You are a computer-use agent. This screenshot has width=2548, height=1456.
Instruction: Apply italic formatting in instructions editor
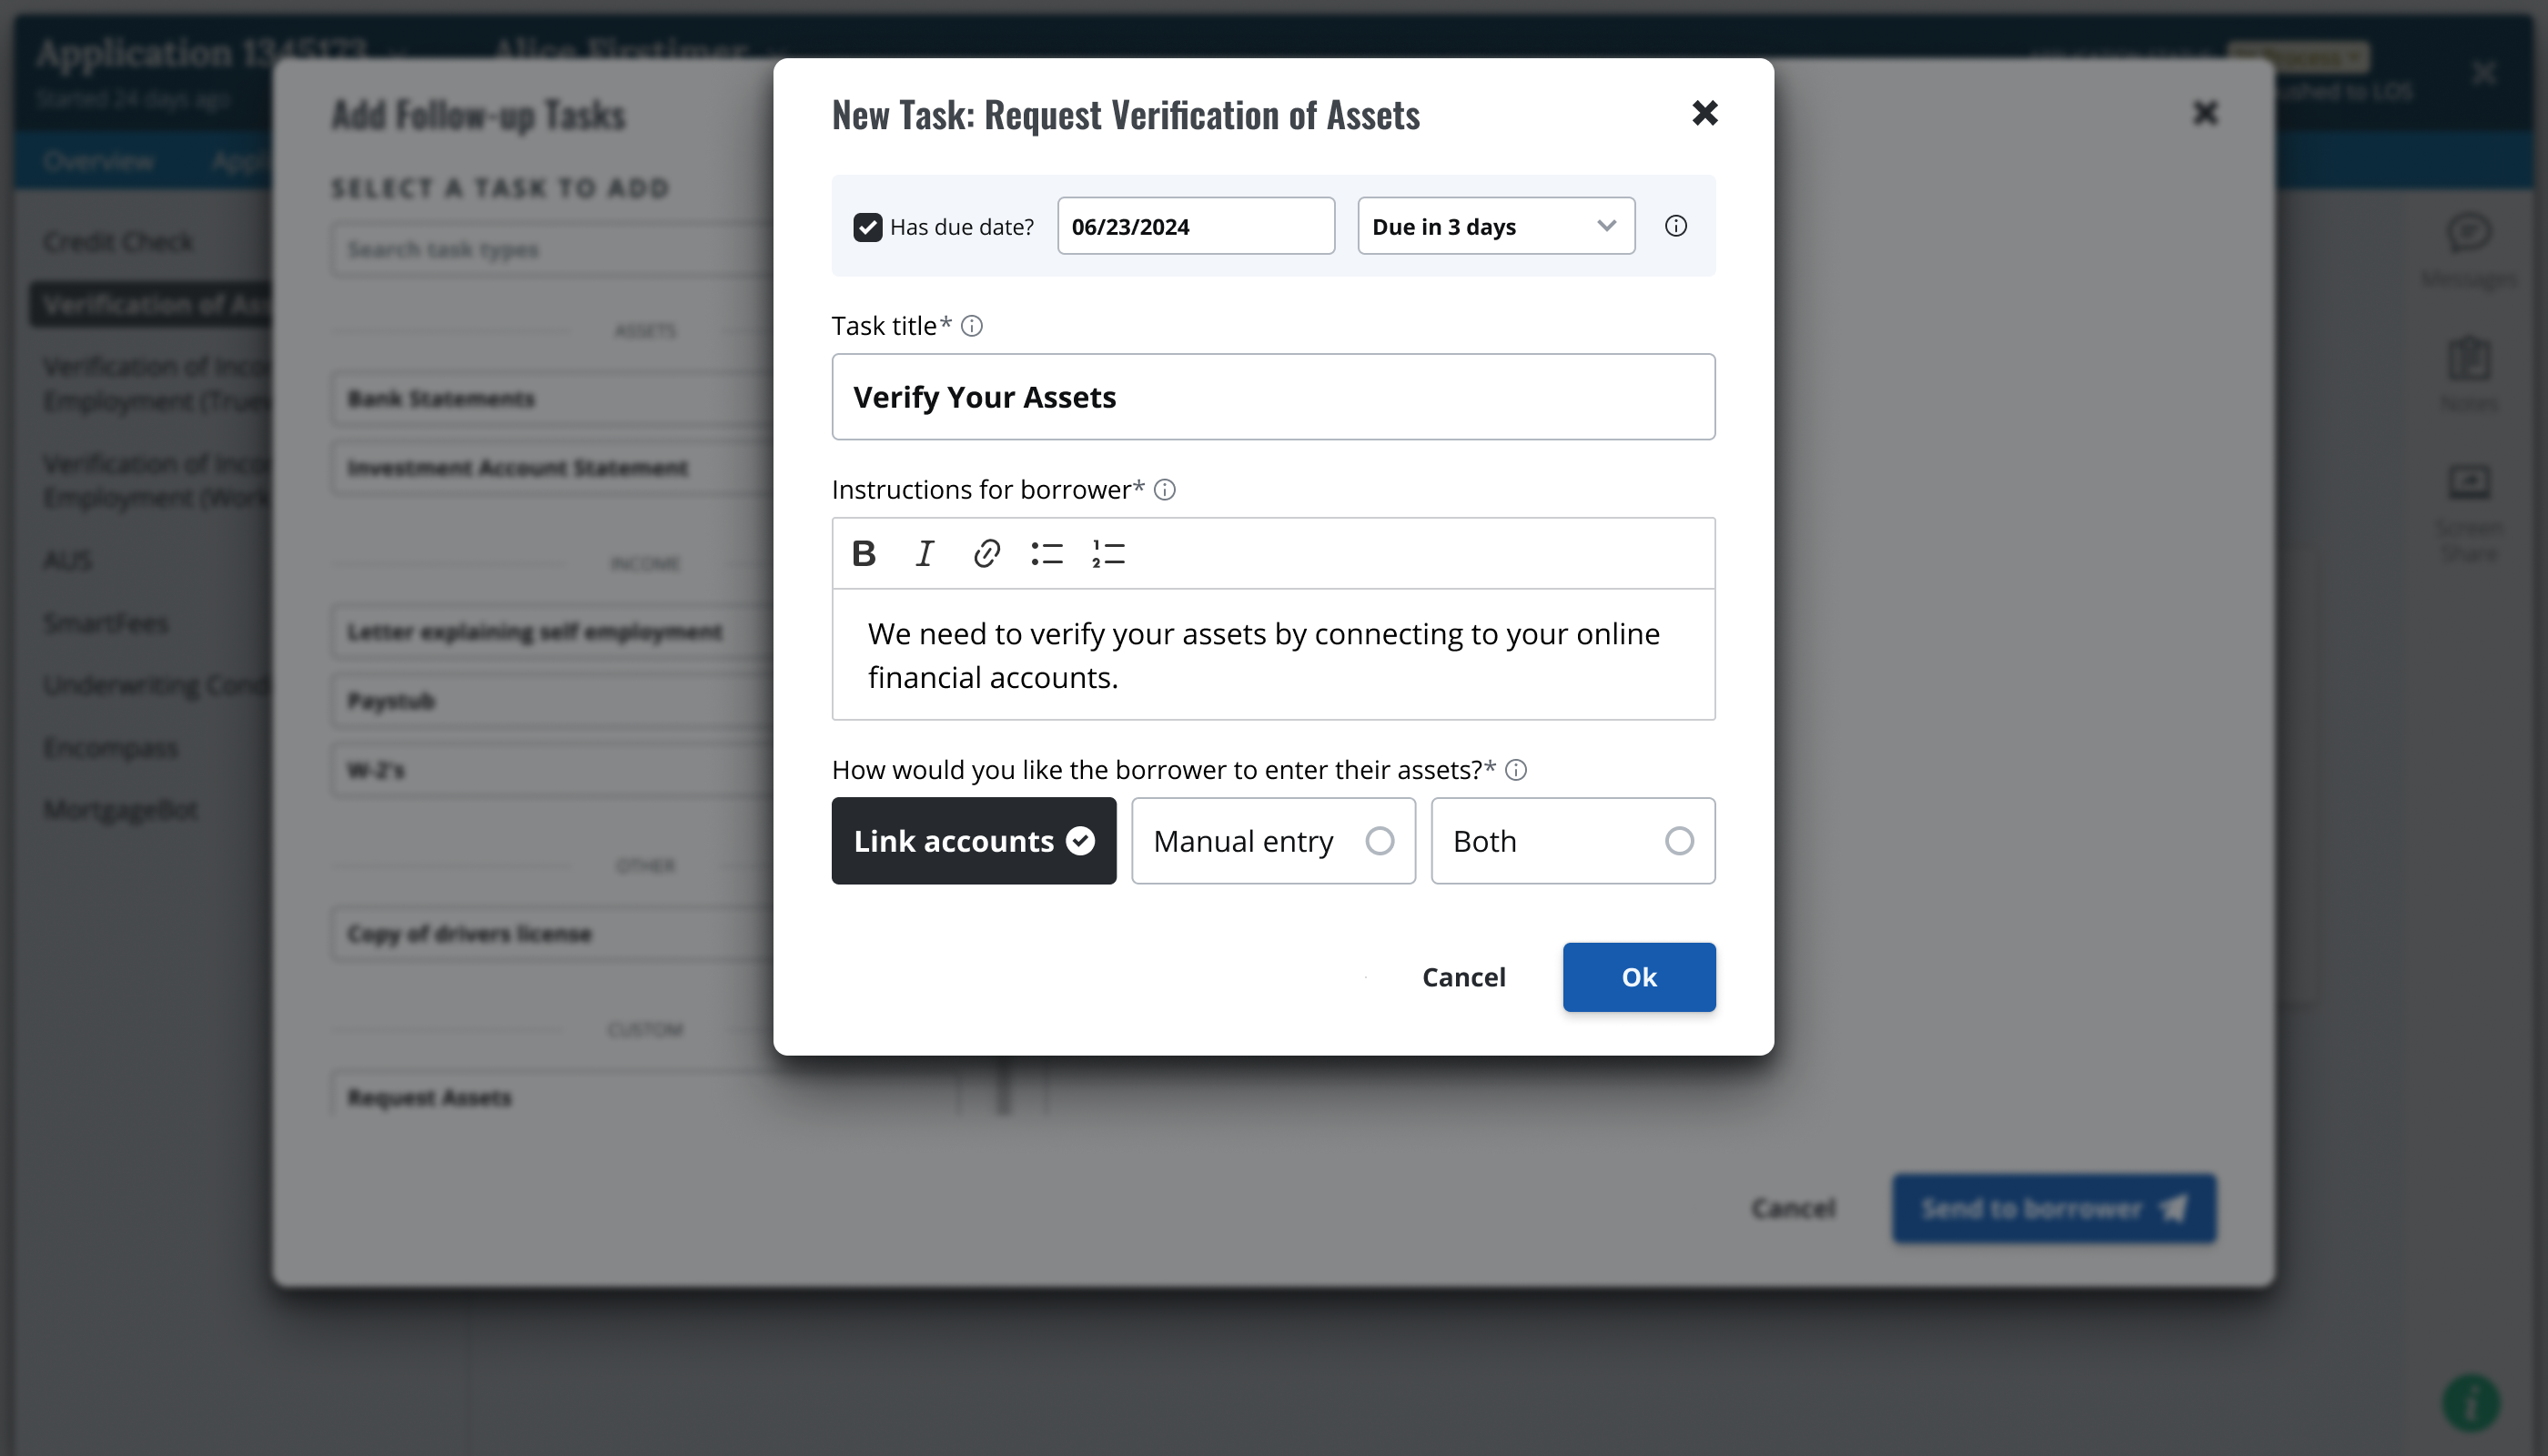925,553
